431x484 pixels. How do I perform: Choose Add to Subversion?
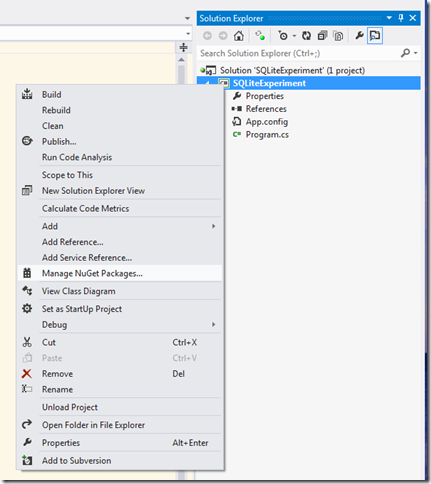click(120, 460)
